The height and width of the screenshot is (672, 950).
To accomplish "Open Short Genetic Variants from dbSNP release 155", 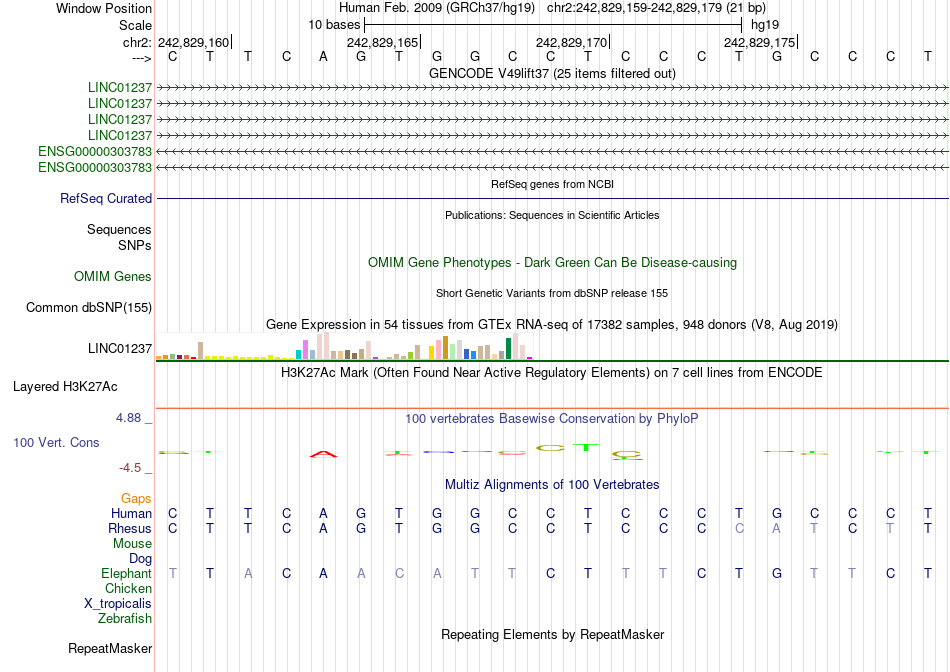I will (x=552, y=293).
